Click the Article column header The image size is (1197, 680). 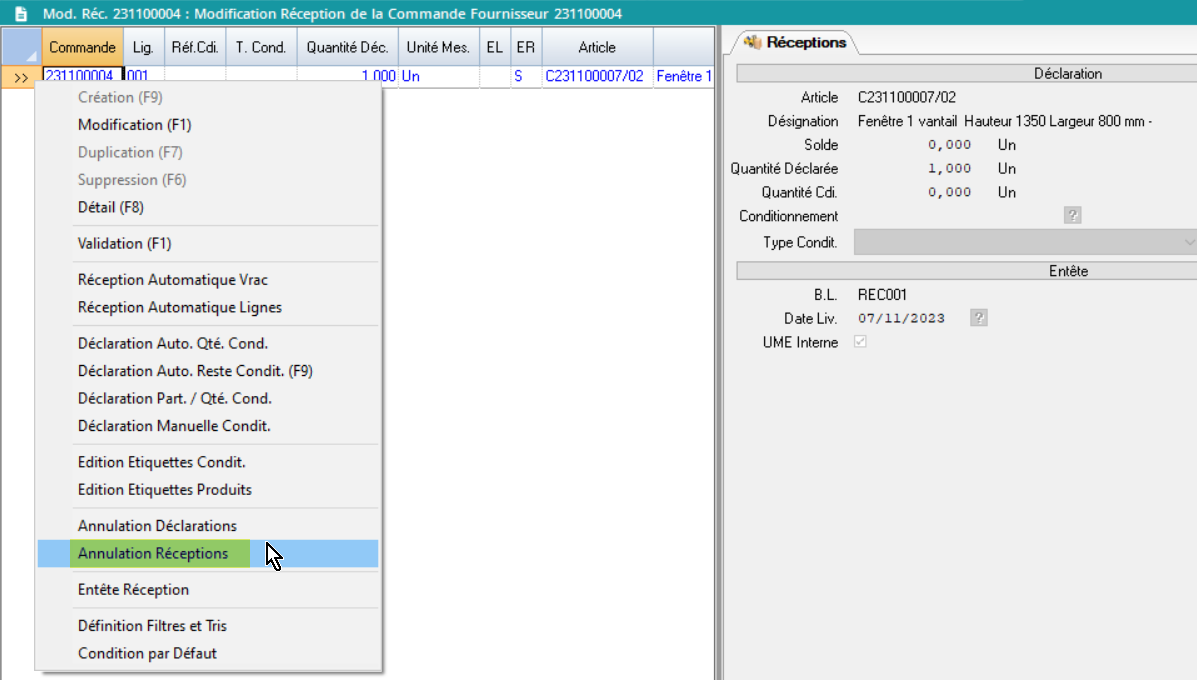click(597, 47)
